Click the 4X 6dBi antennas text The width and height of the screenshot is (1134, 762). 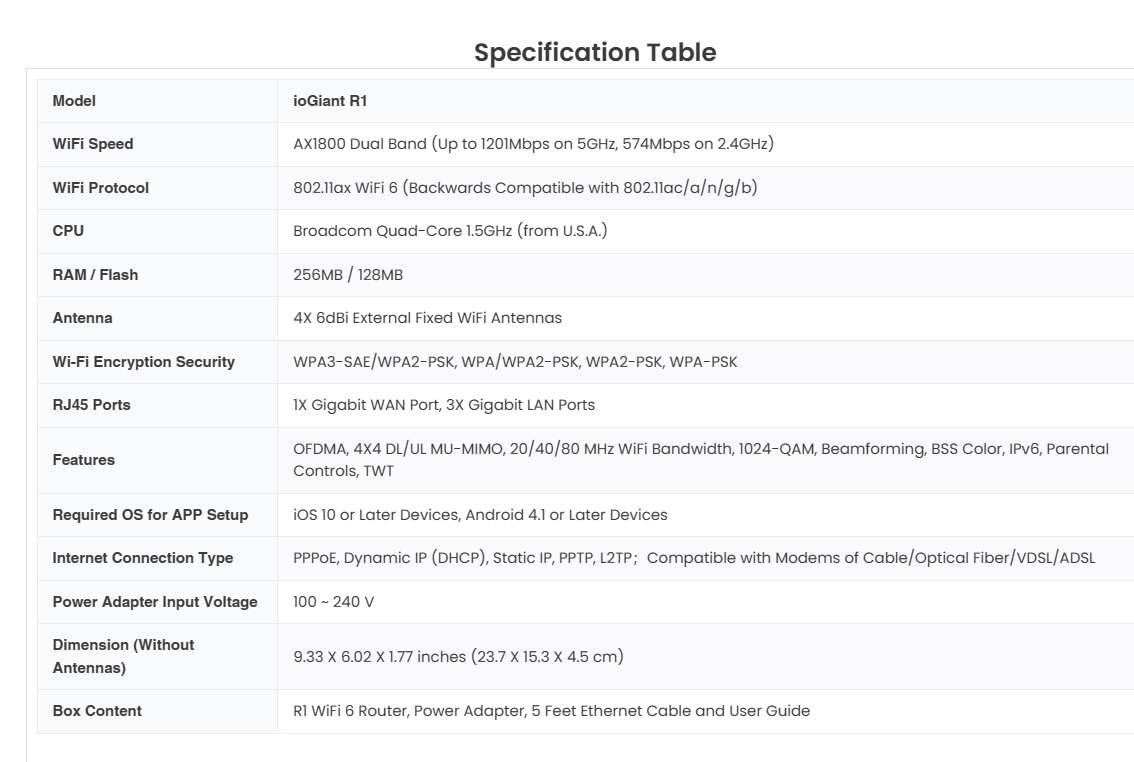point(427,318)
